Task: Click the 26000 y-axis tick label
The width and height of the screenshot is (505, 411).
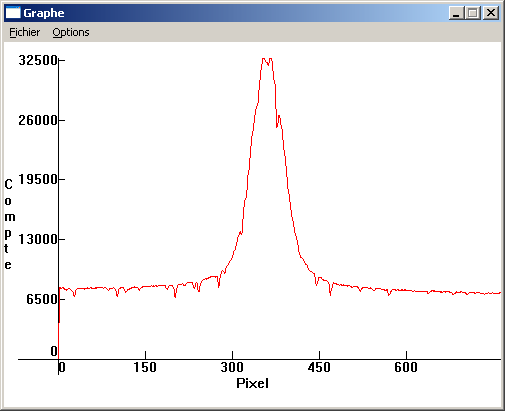Action: [x=38, y=120]
